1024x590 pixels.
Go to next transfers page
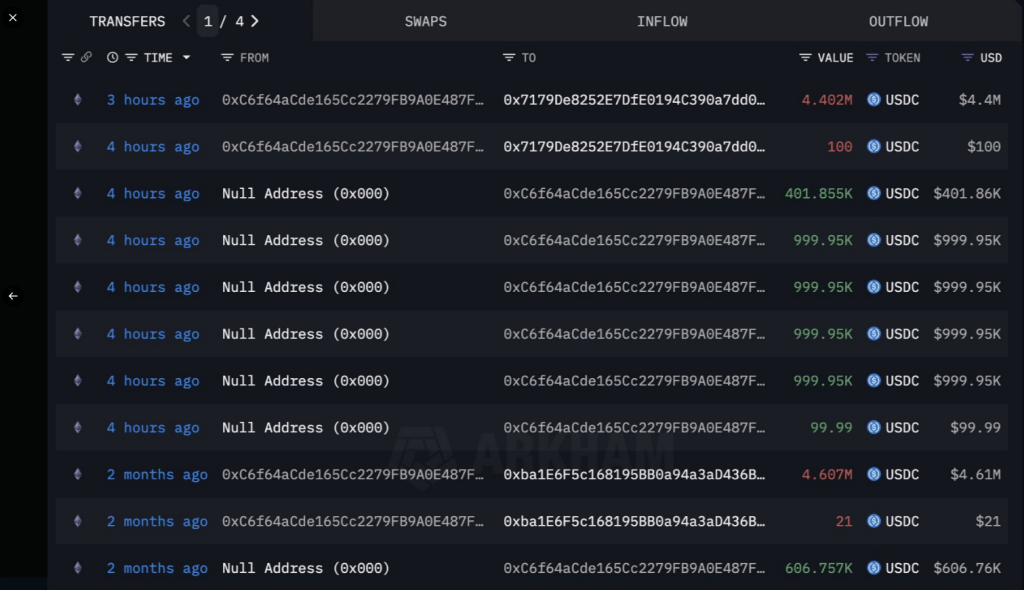click(255, 21)
